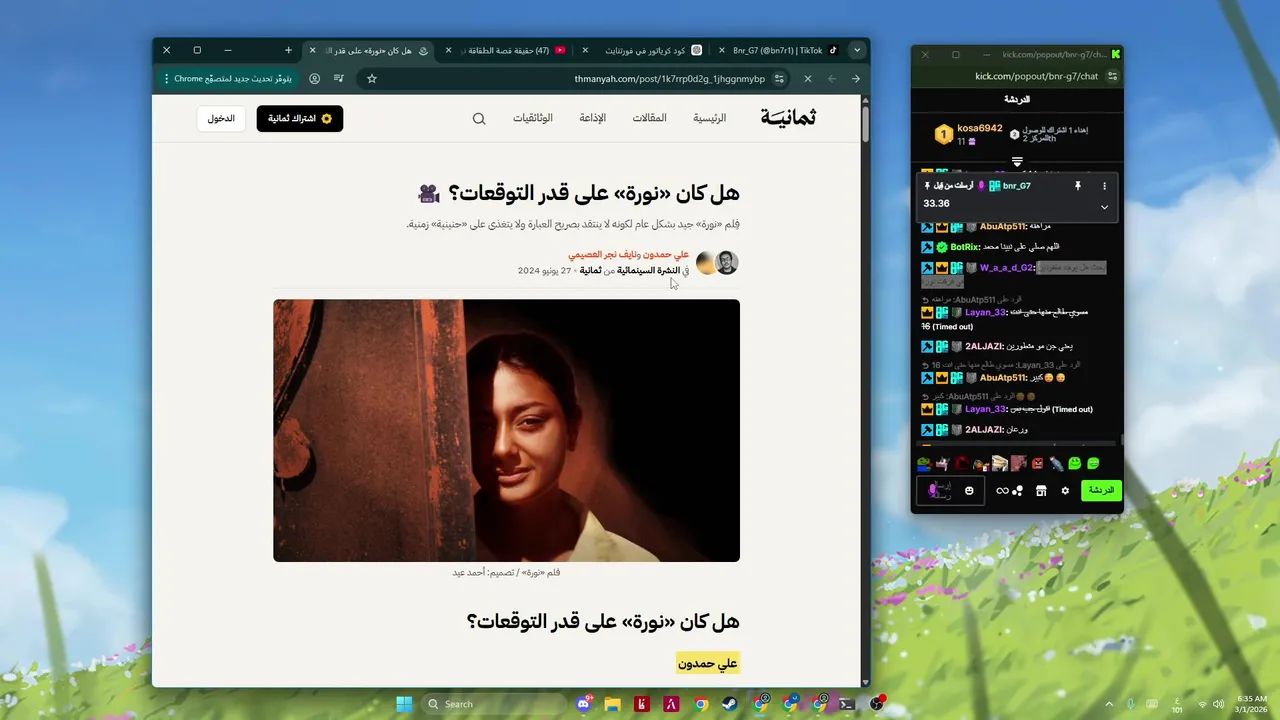Viewport: 1280px width, 720px height.
Task: Open المقالات in the site navigation
Action: click(650, 118)
